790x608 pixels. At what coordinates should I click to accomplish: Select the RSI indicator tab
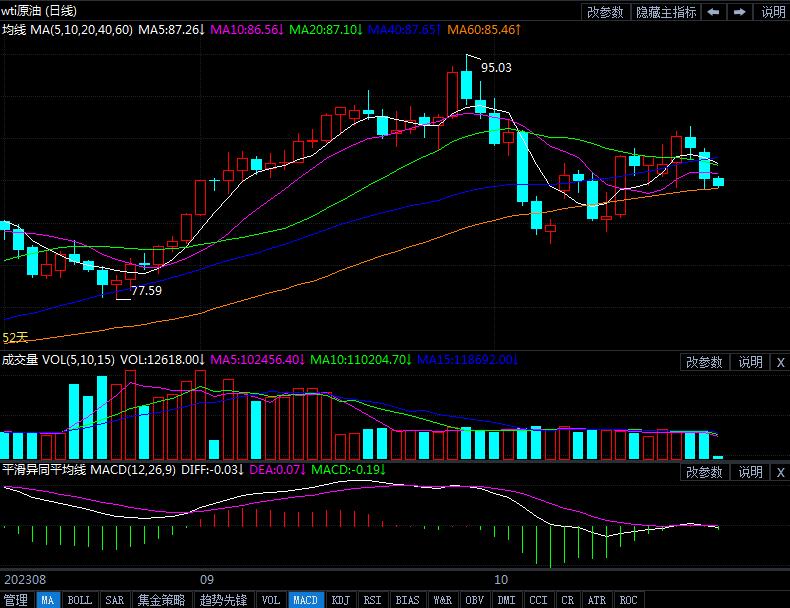pos(372,600)
